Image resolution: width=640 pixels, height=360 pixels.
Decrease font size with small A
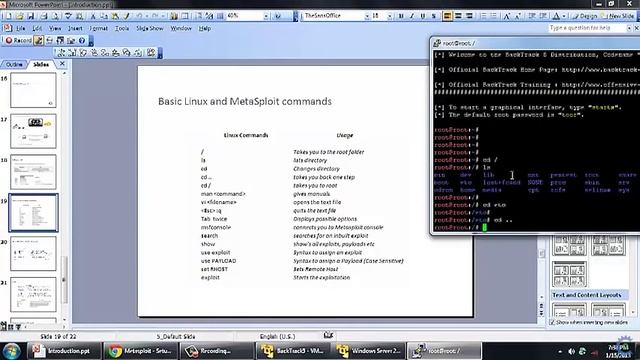pyautogui.click(x=518, y=16)
